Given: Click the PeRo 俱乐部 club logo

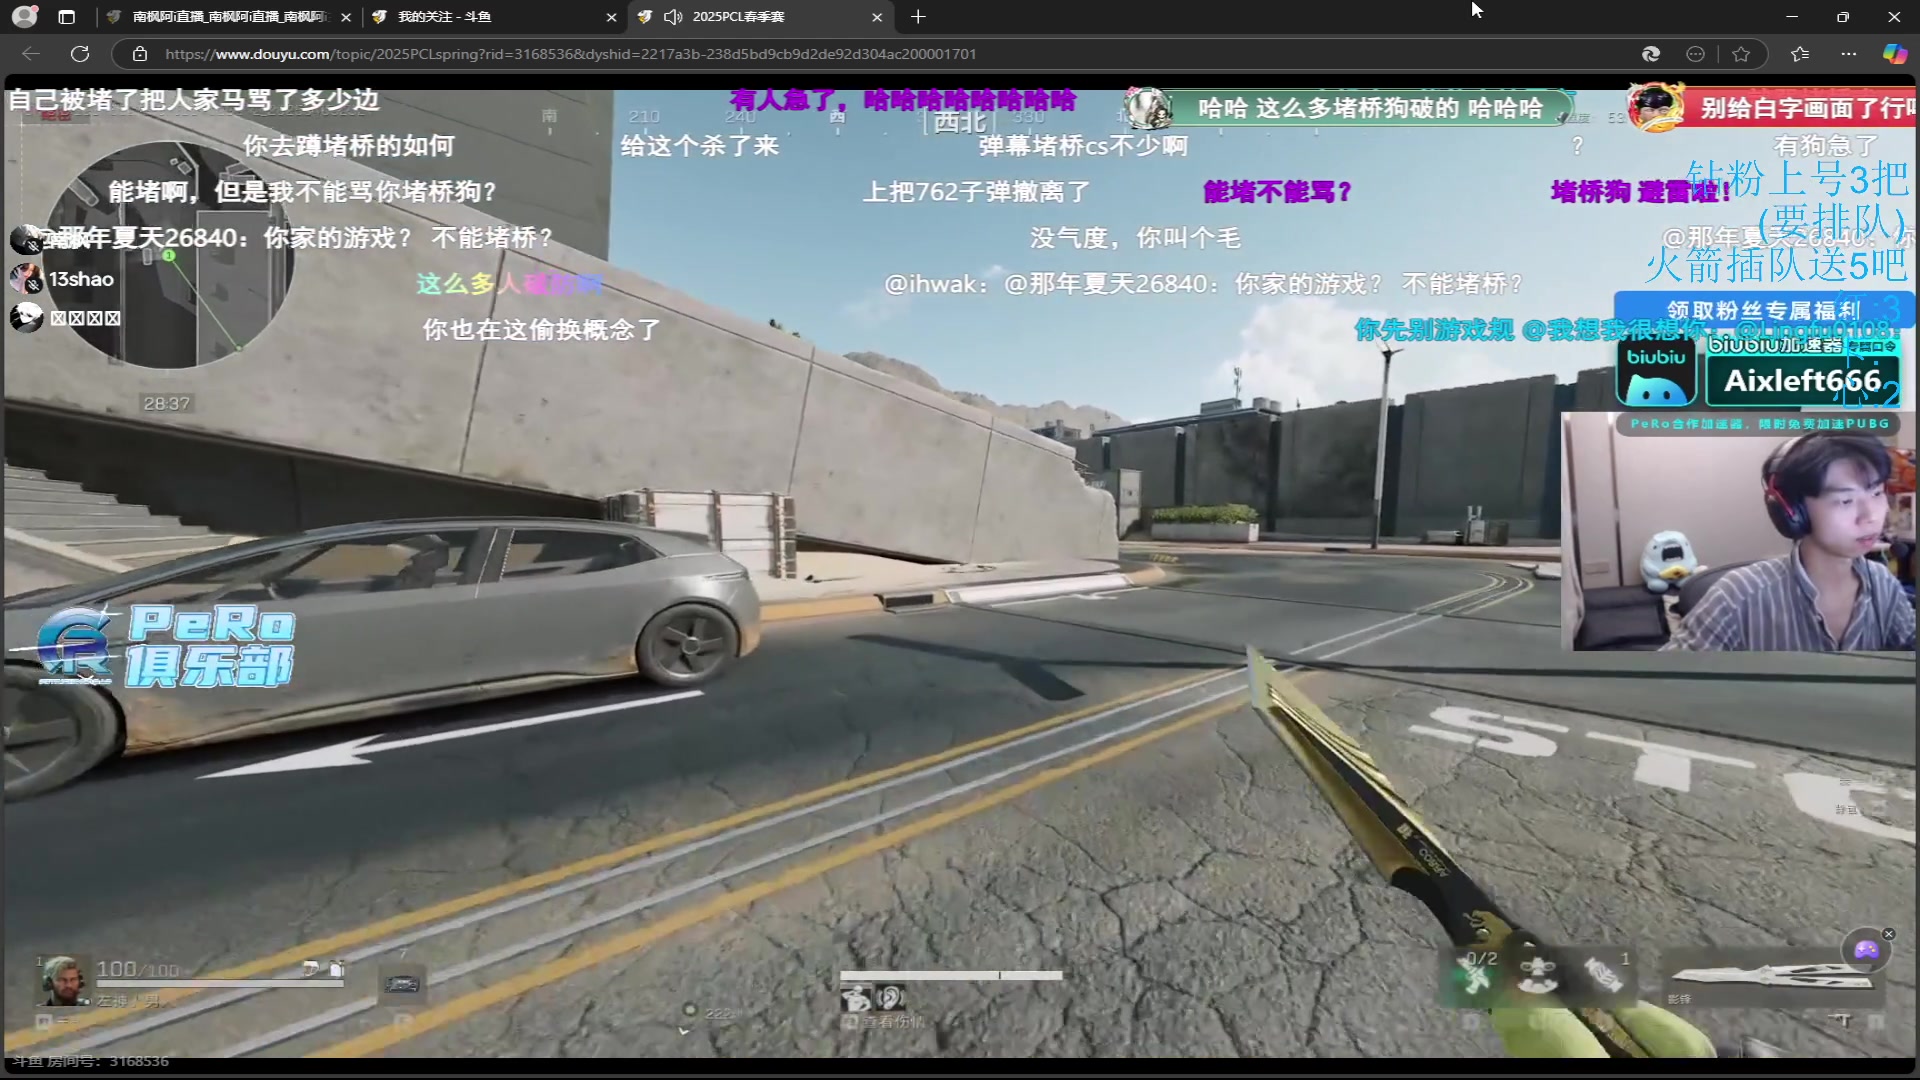Looking at the screenshot, I should (x=166, y=645).
